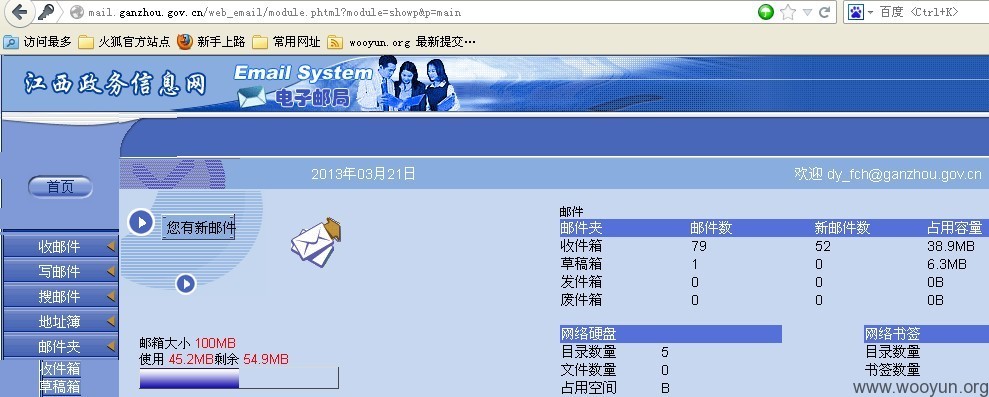This screenshot has height=397, width=989.
Task: Click the 江西政务信息网 site logo
Action: (116, 83)
